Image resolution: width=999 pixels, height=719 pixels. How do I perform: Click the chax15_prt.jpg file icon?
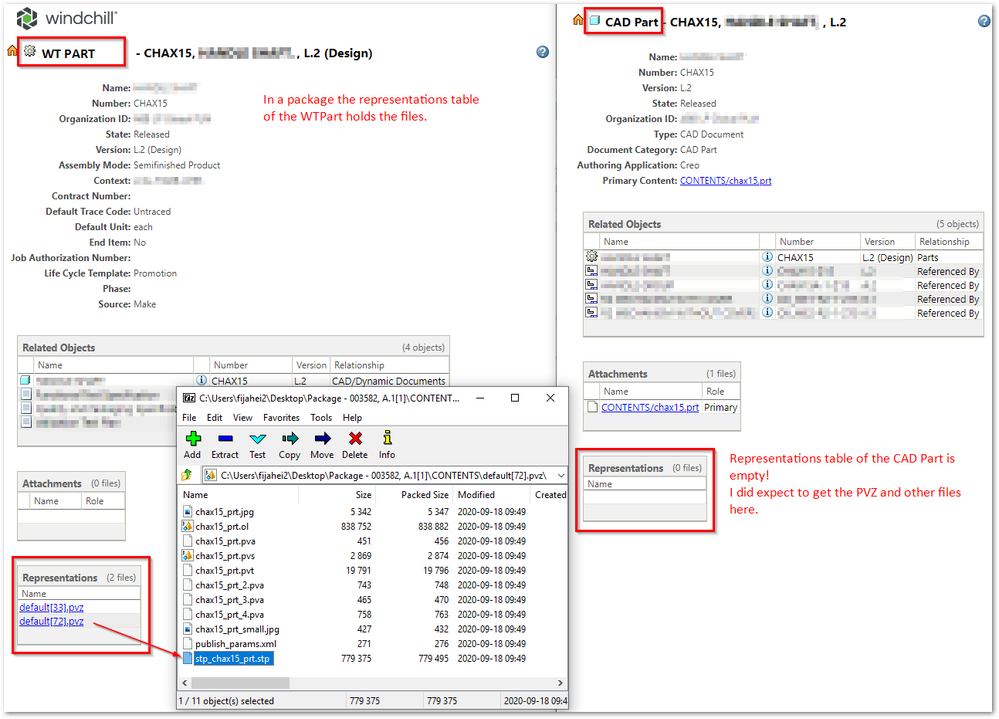tap(187, 511)
